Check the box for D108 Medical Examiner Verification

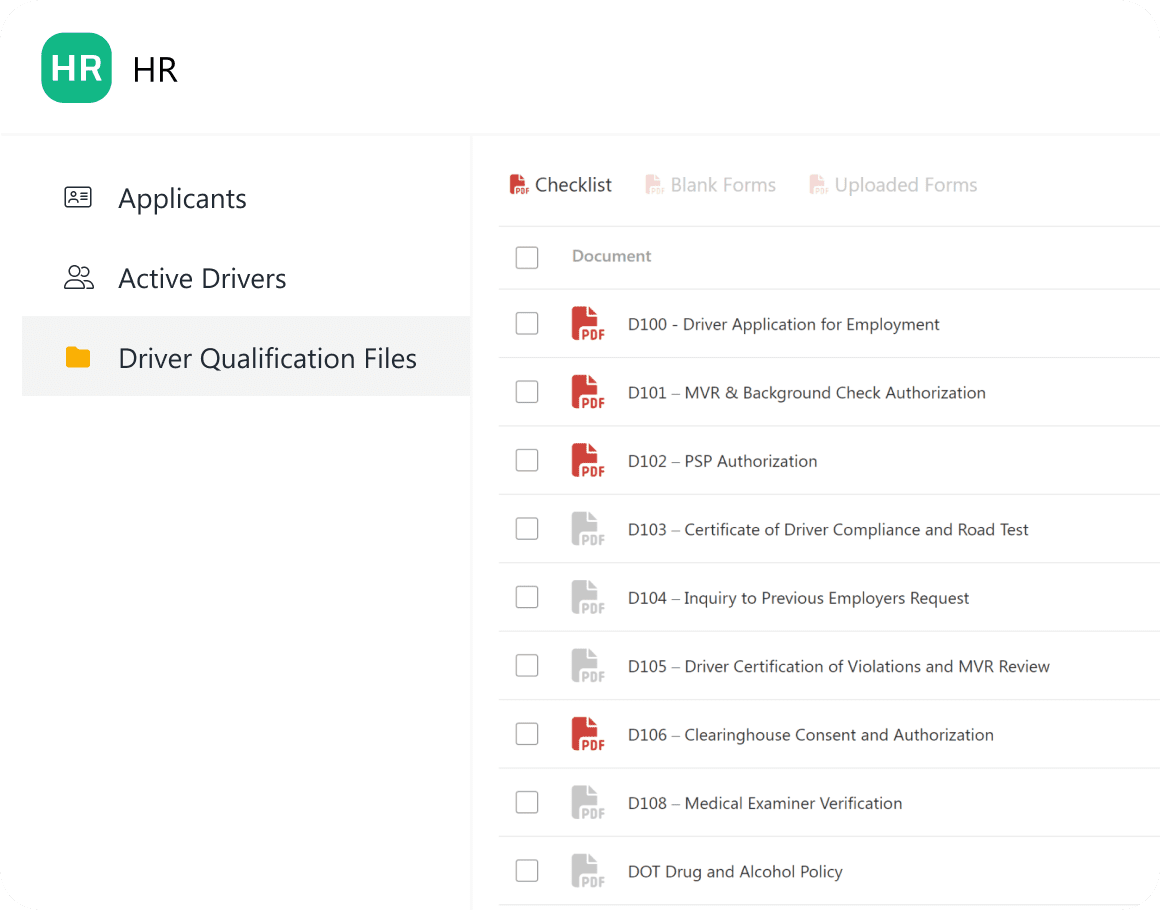click(527, 803)
